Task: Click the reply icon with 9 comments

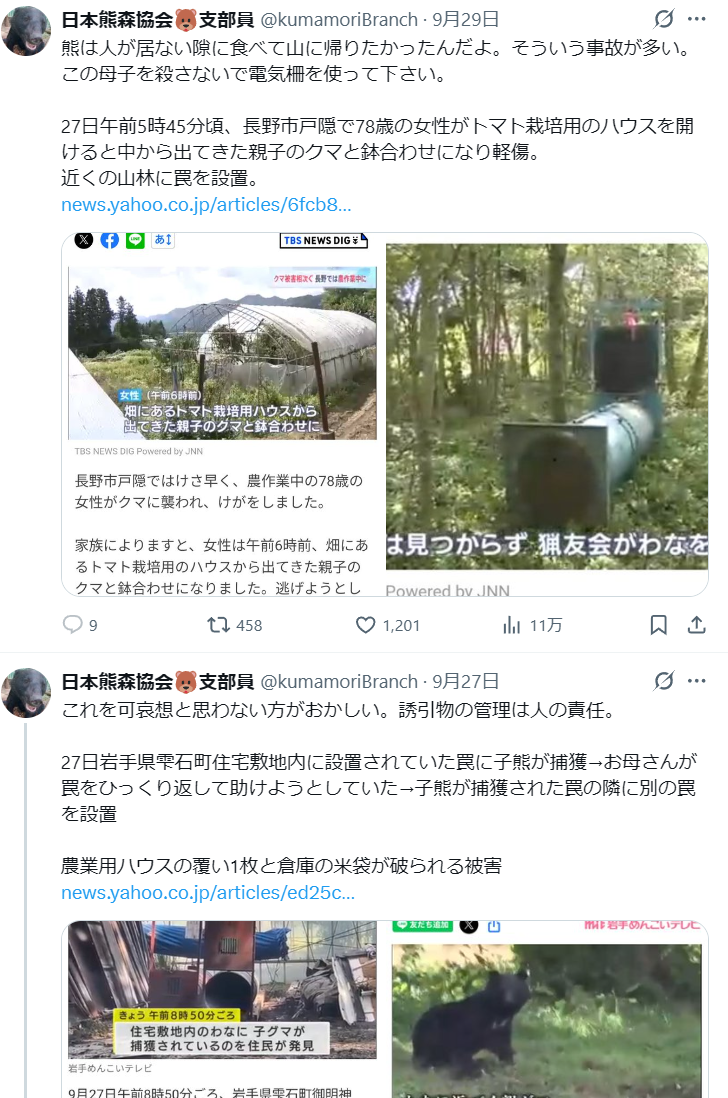Action: tap(73, 625)
